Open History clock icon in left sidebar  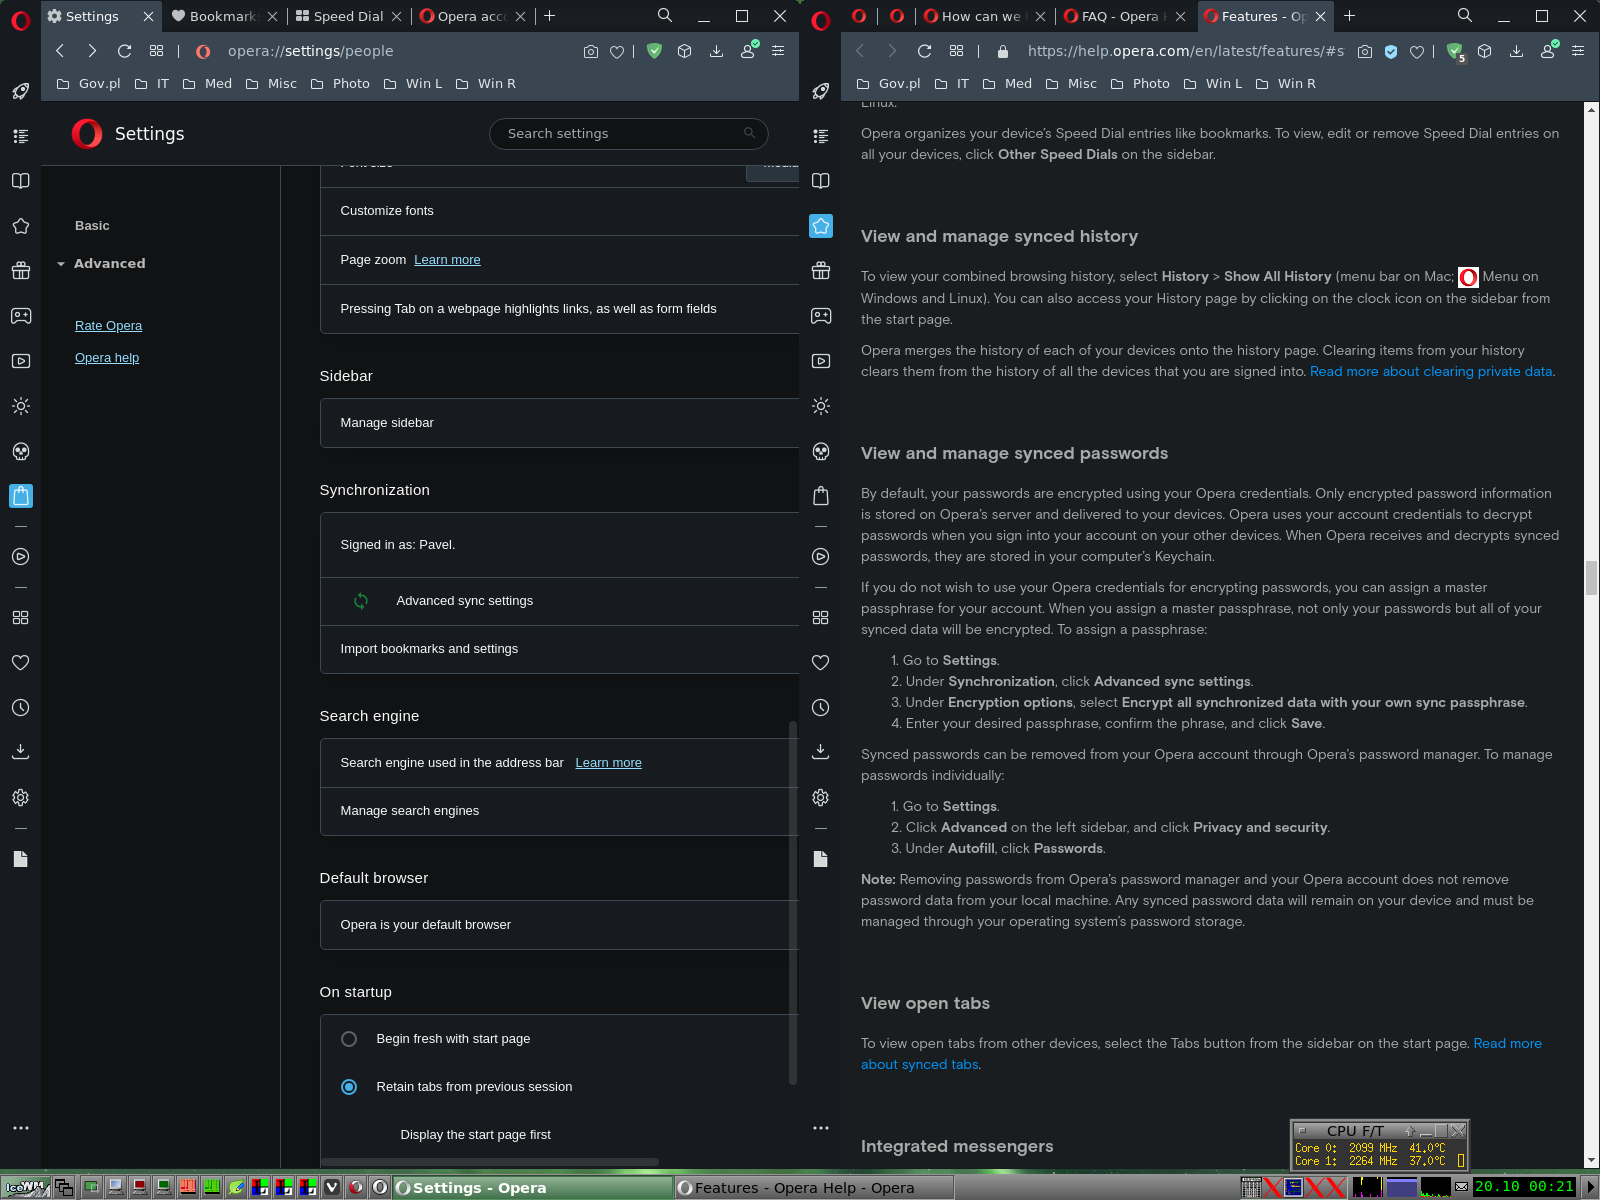click(x=20, y=708)
